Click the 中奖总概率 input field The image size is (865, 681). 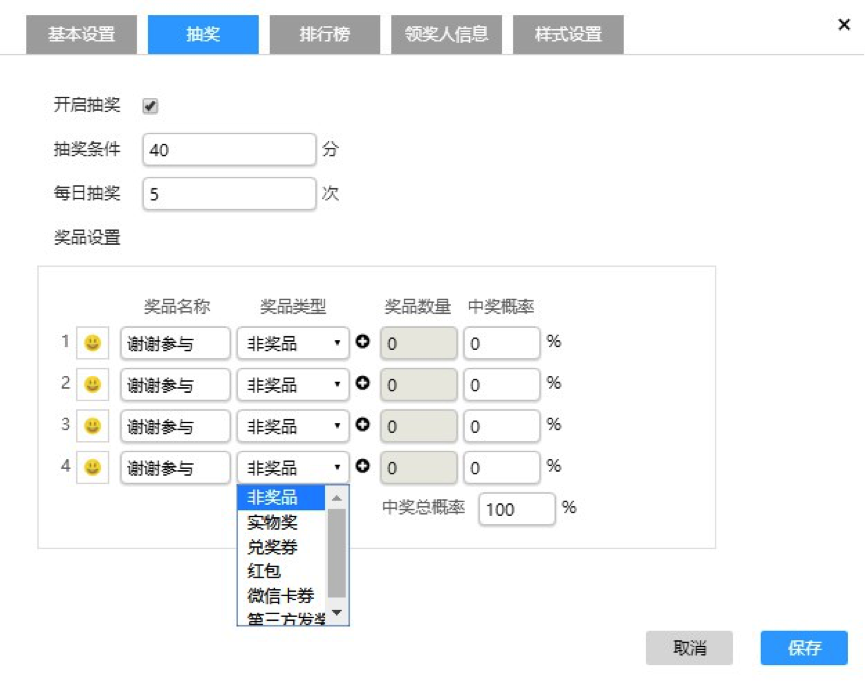tap(517, 509)
